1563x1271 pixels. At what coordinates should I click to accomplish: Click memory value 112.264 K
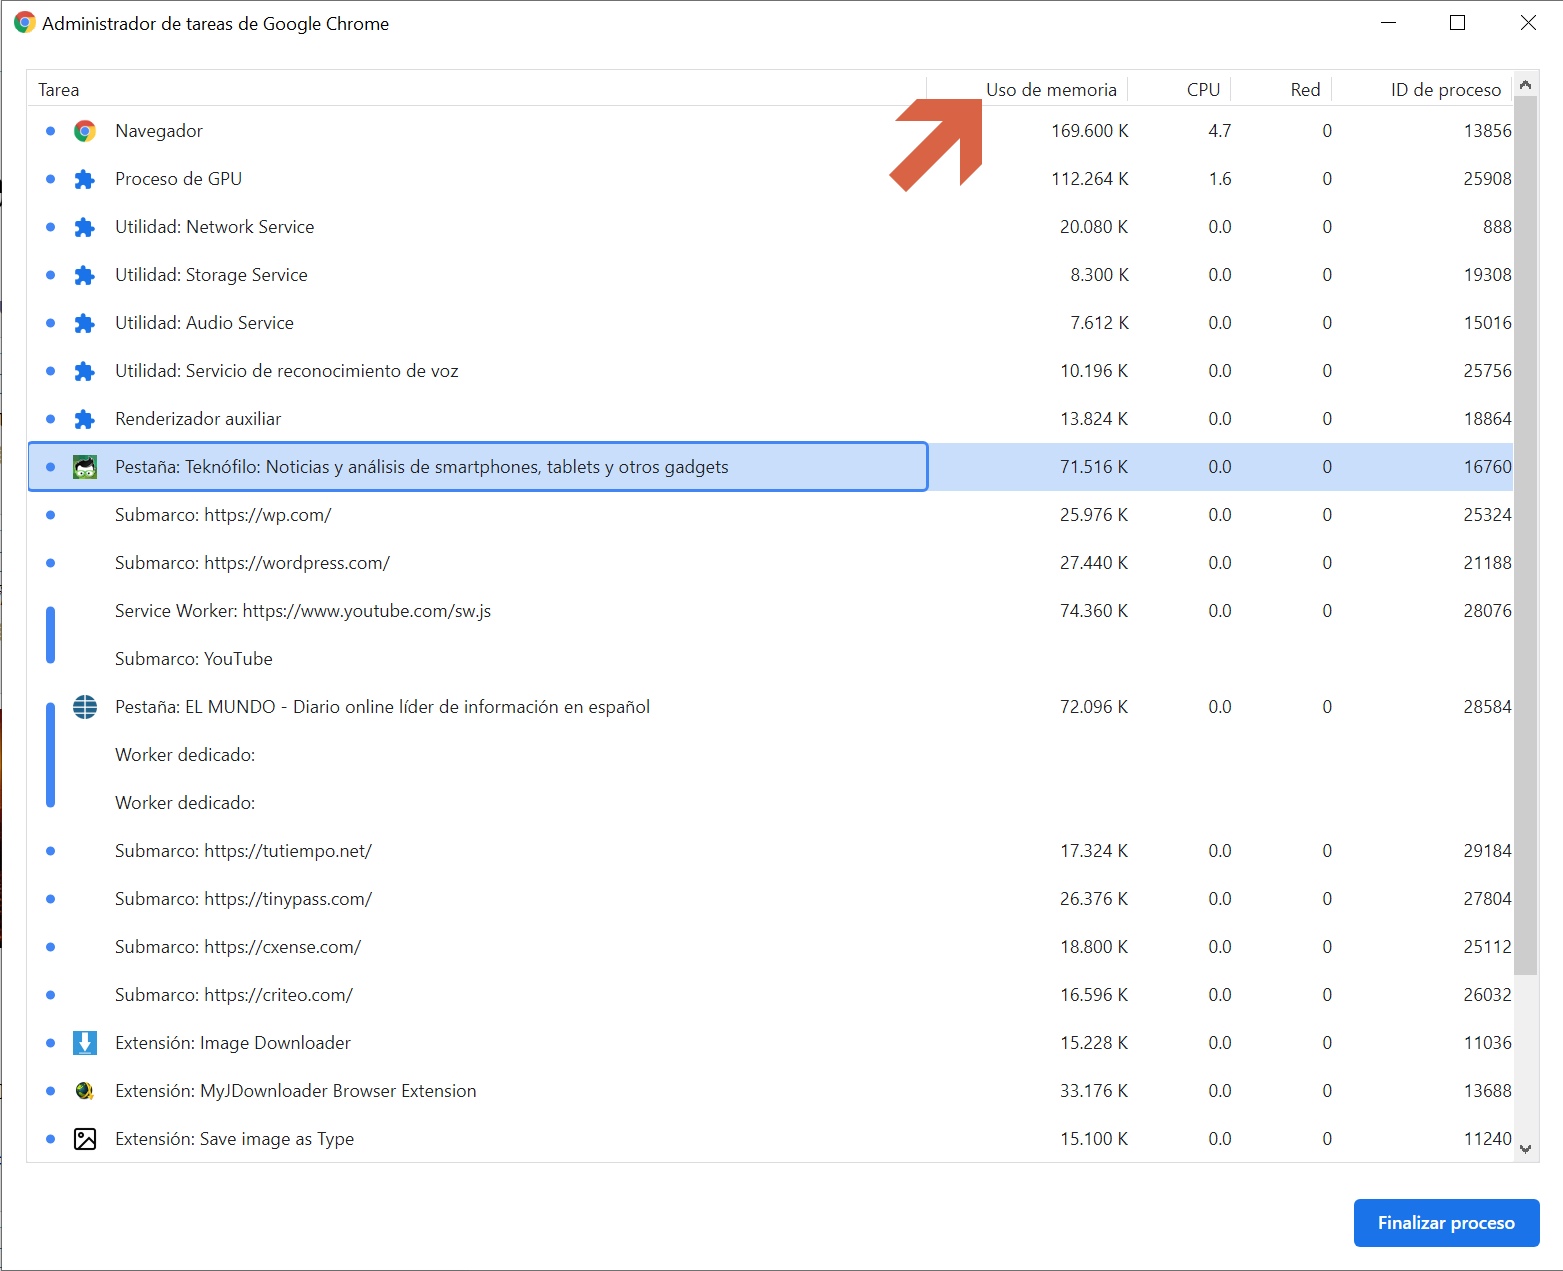click(1090, 179)
